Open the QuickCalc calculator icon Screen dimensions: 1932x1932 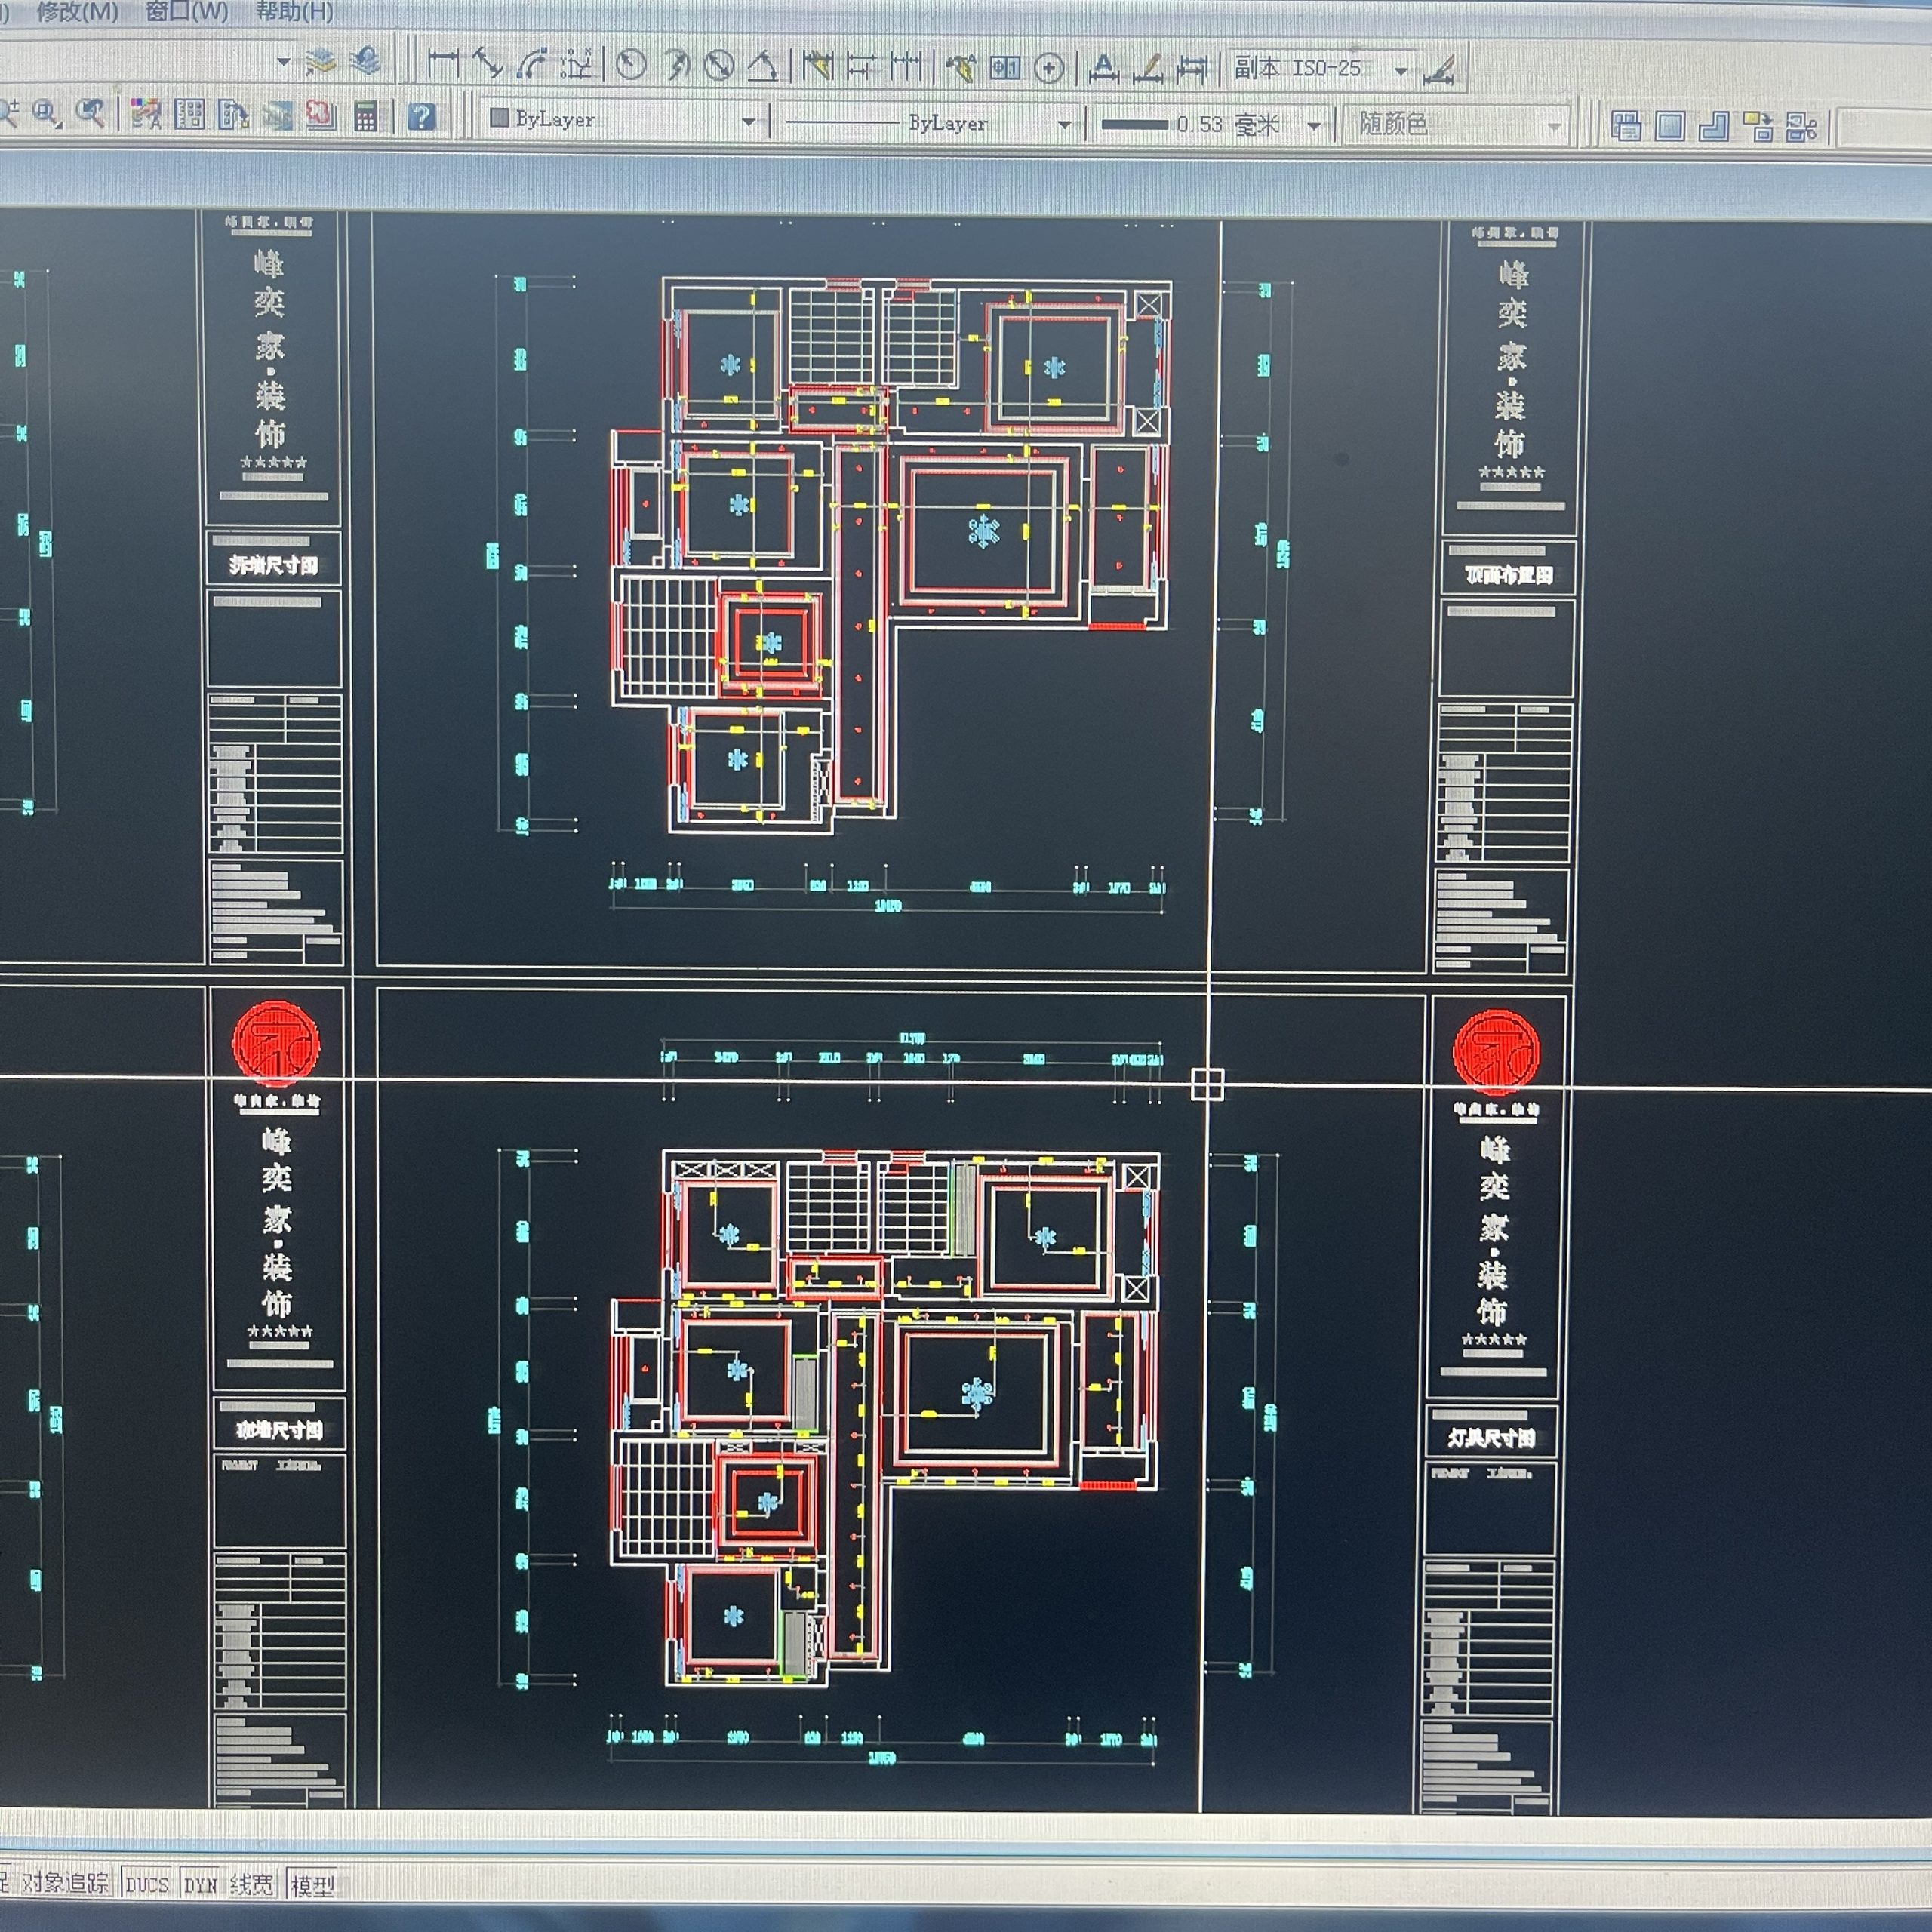(x=366, y=117)
